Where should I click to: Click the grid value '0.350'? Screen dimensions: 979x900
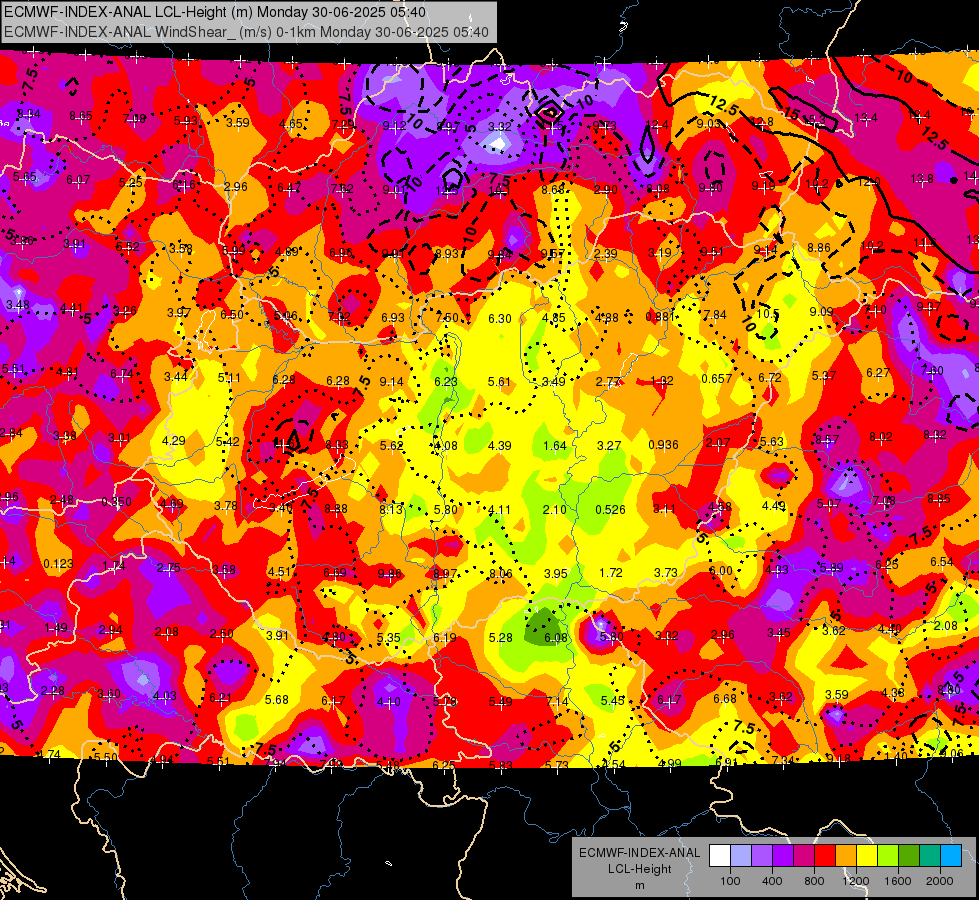click(x=116, y=502)
